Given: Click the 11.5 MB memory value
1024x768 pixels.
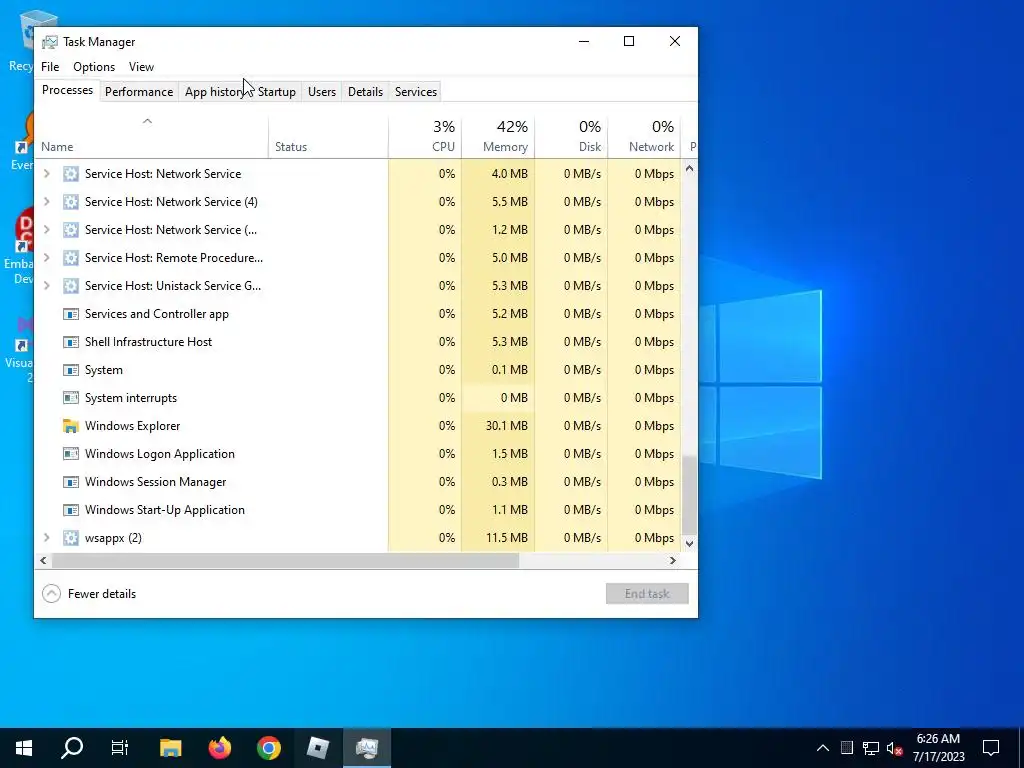Looking at the screenshot, I should tap(507, 538).
